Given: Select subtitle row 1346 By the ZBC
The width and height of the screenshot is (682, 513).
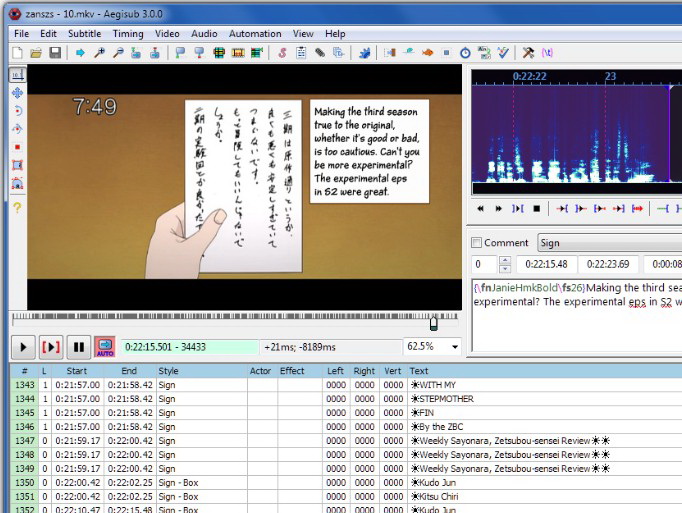Looking at the screenshot, I should [x=346, y=426].
